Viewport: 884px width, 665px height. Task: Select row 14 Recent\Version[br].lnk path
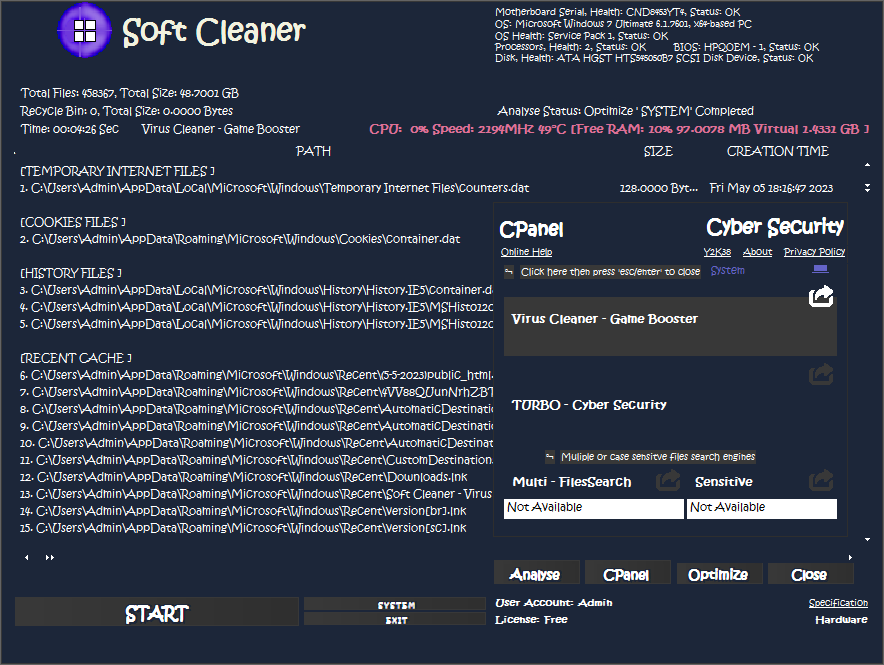[x=243, y=511]
